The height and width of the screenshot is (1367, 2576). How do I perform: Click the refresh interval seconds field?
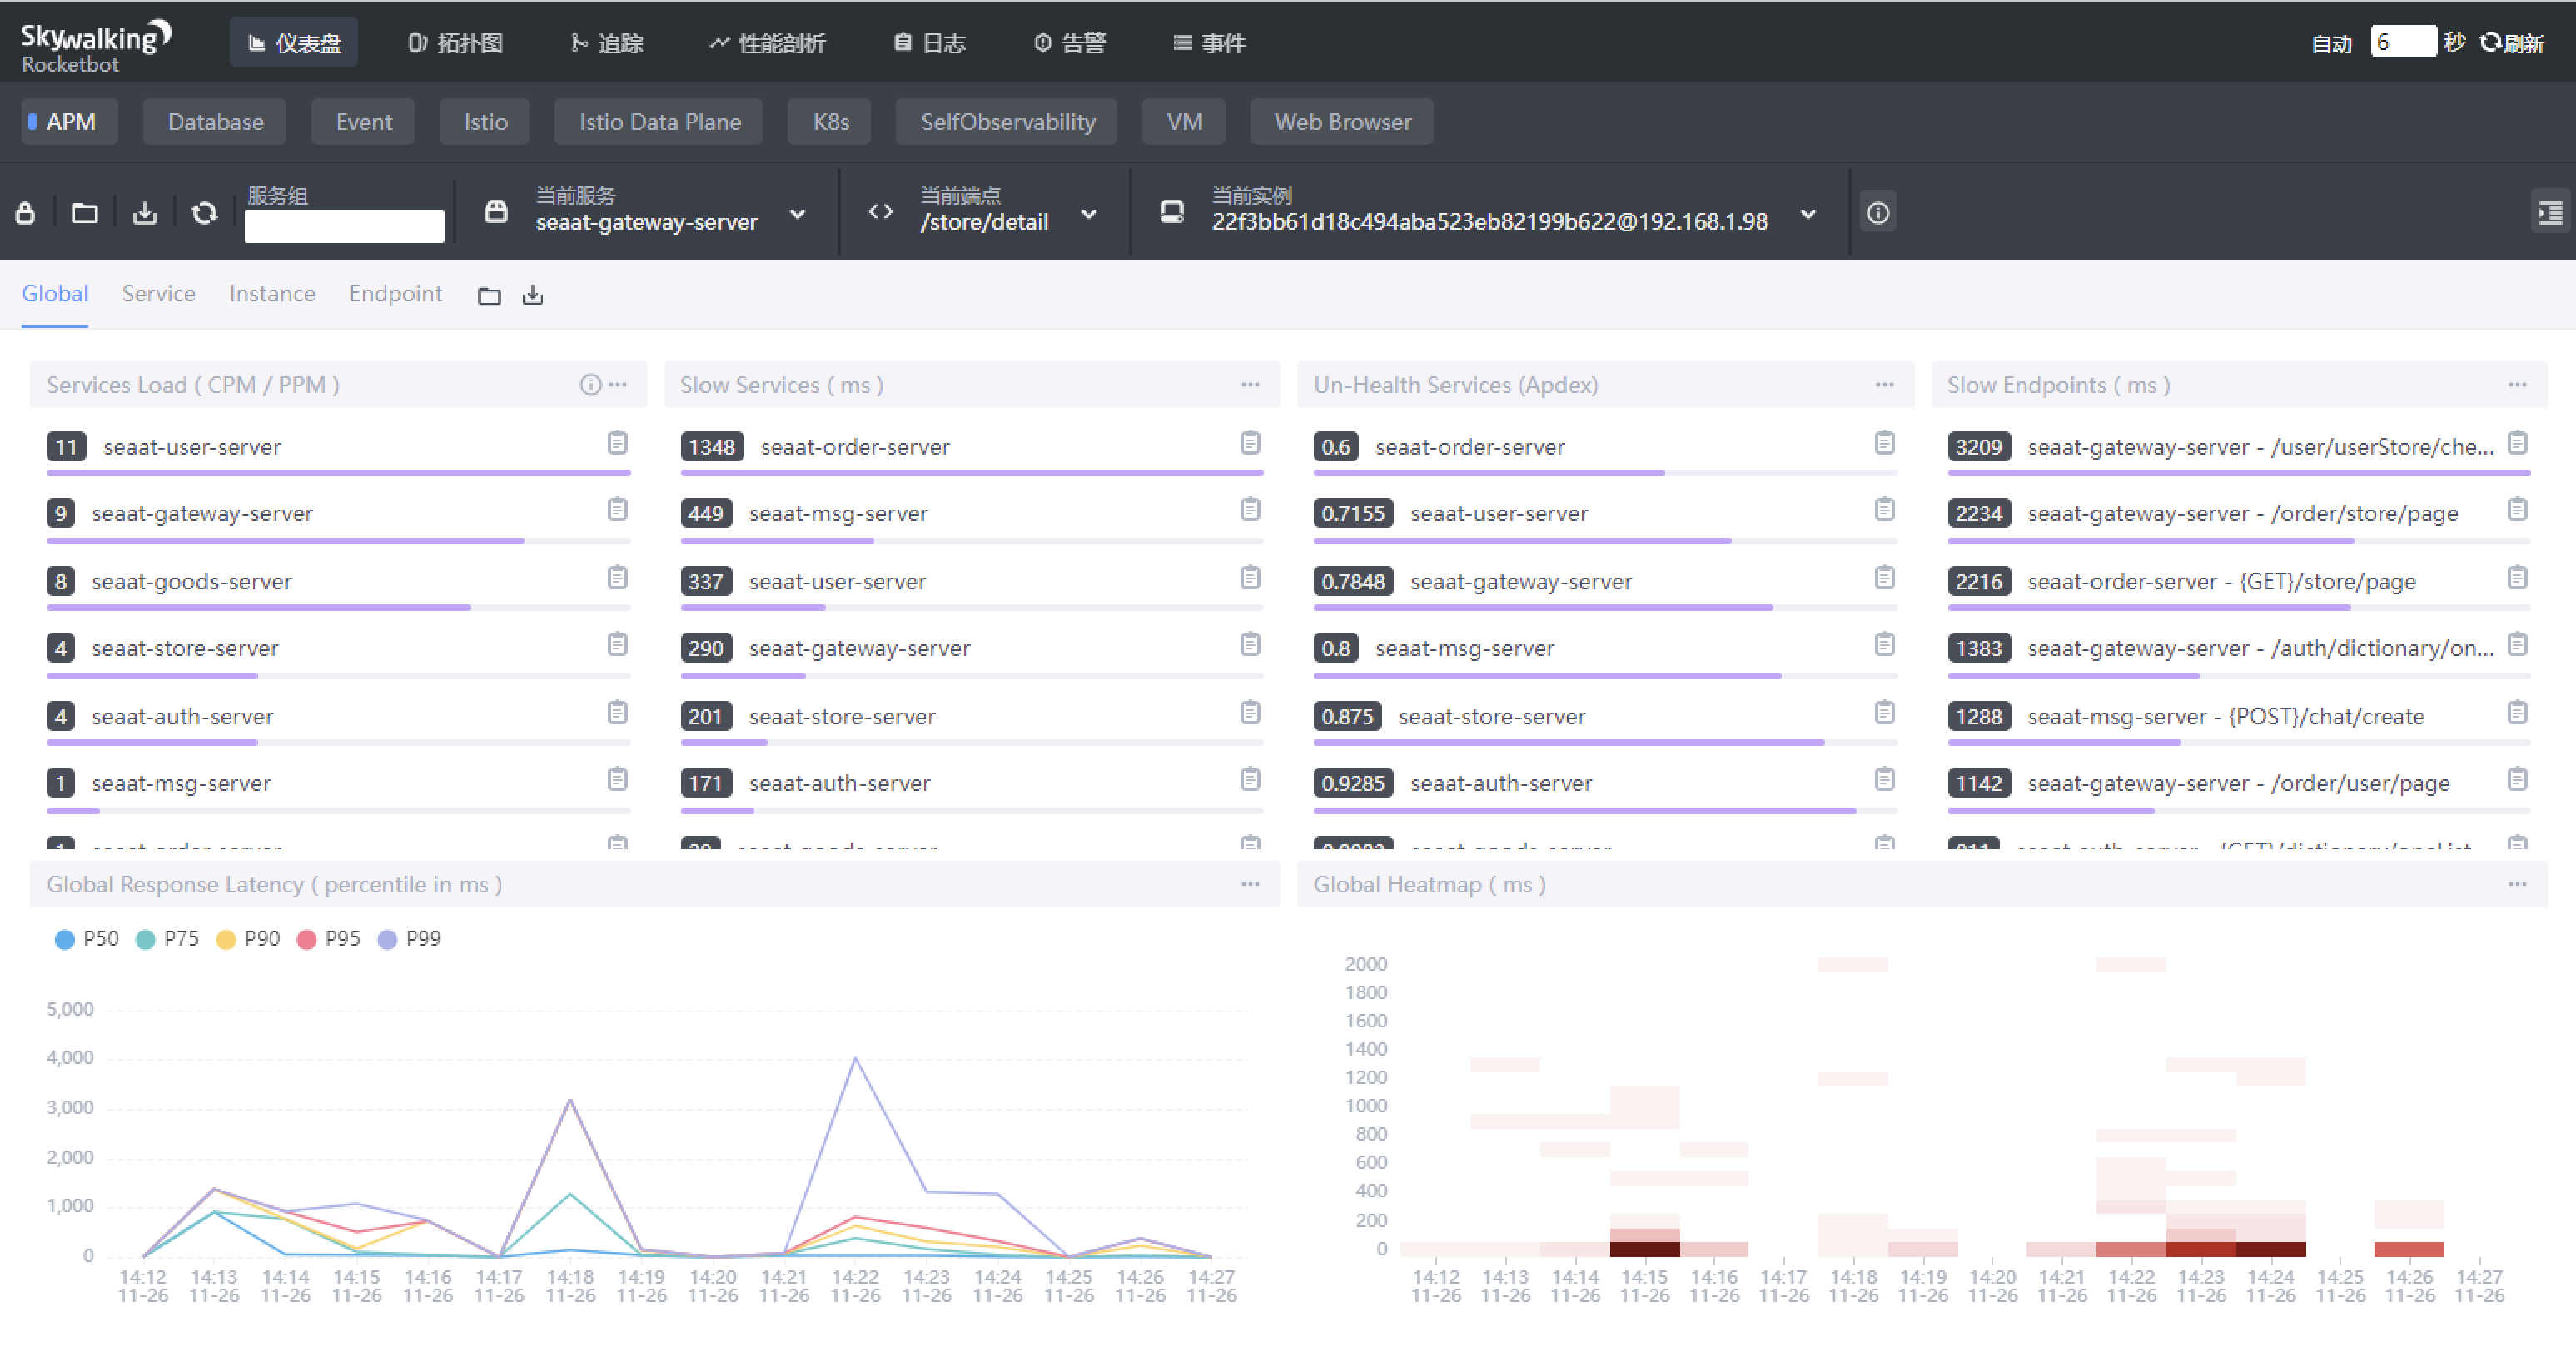[2403, 42]
